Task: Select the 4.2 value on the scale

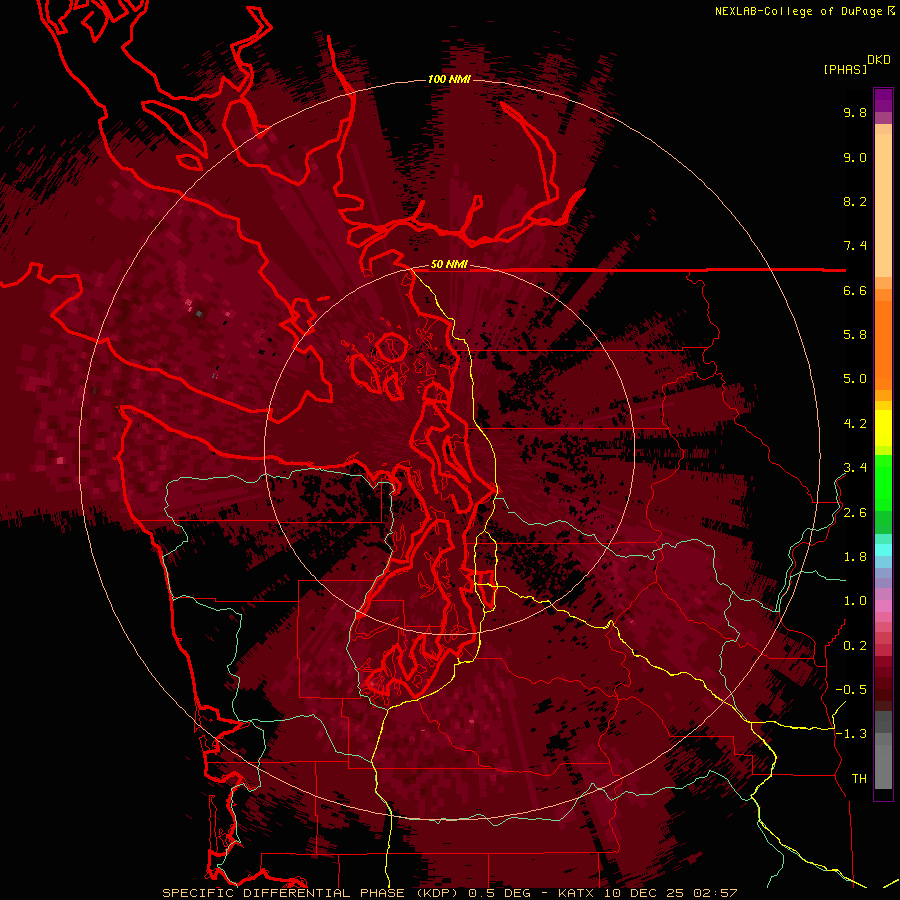Action: (855, 424)
